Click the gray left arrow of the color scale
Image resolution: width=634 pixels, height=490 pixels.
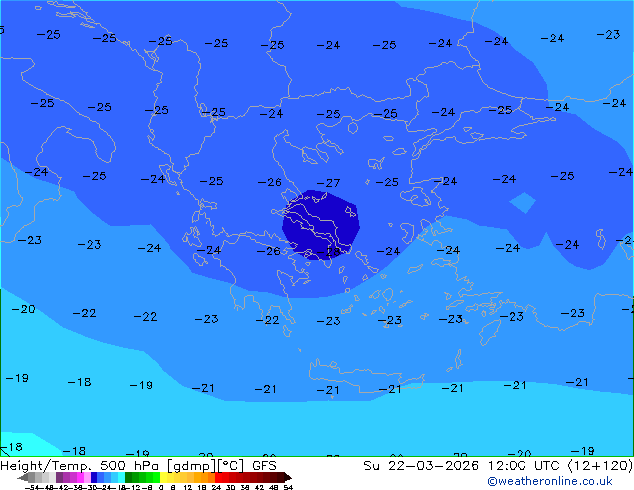coord(23,477)
